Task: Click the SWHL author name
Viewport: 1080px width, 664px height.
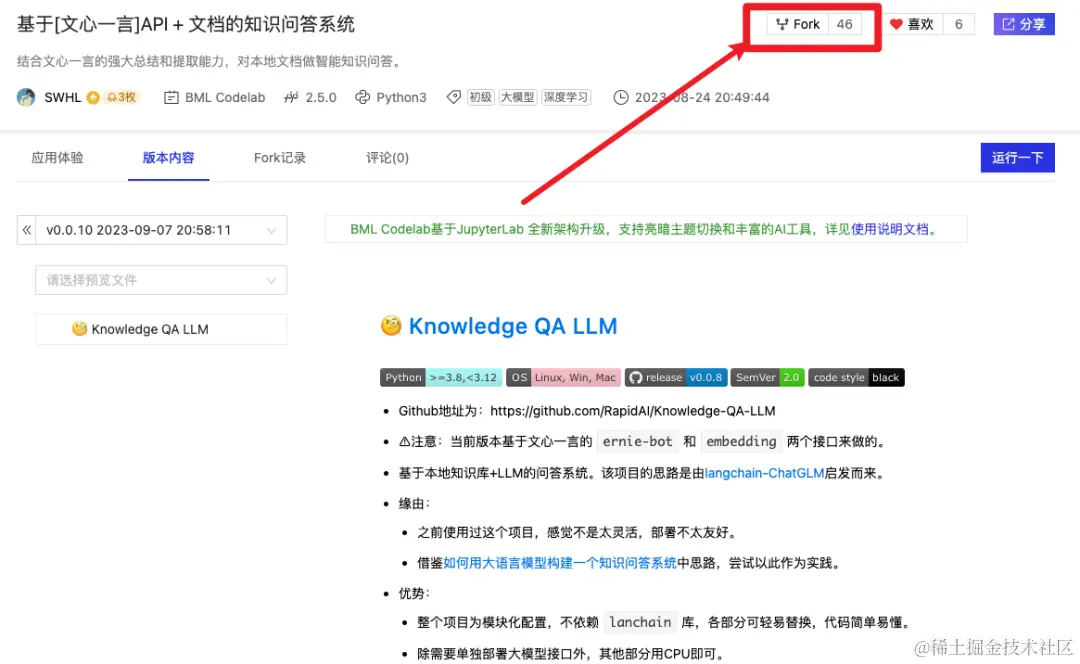Action: 63,97
